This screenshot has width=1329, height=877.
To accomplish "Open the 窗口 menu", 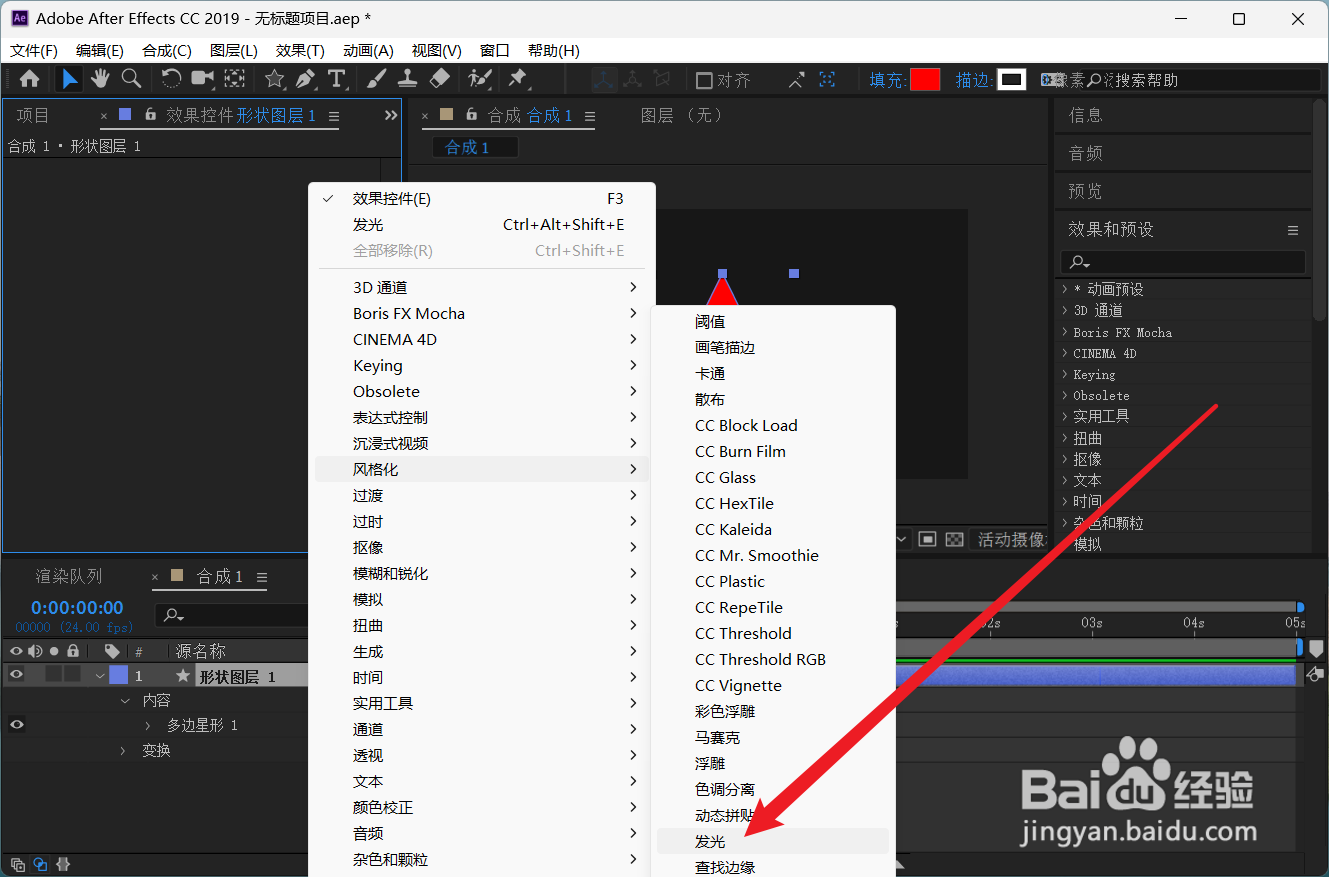I will (x=496, y=50).
